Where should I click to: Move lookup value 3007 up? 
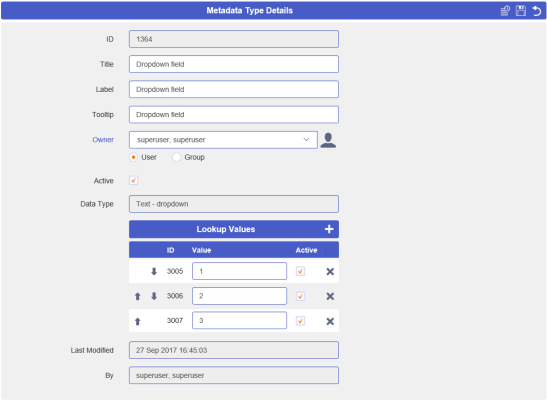(x=137, y=321)
